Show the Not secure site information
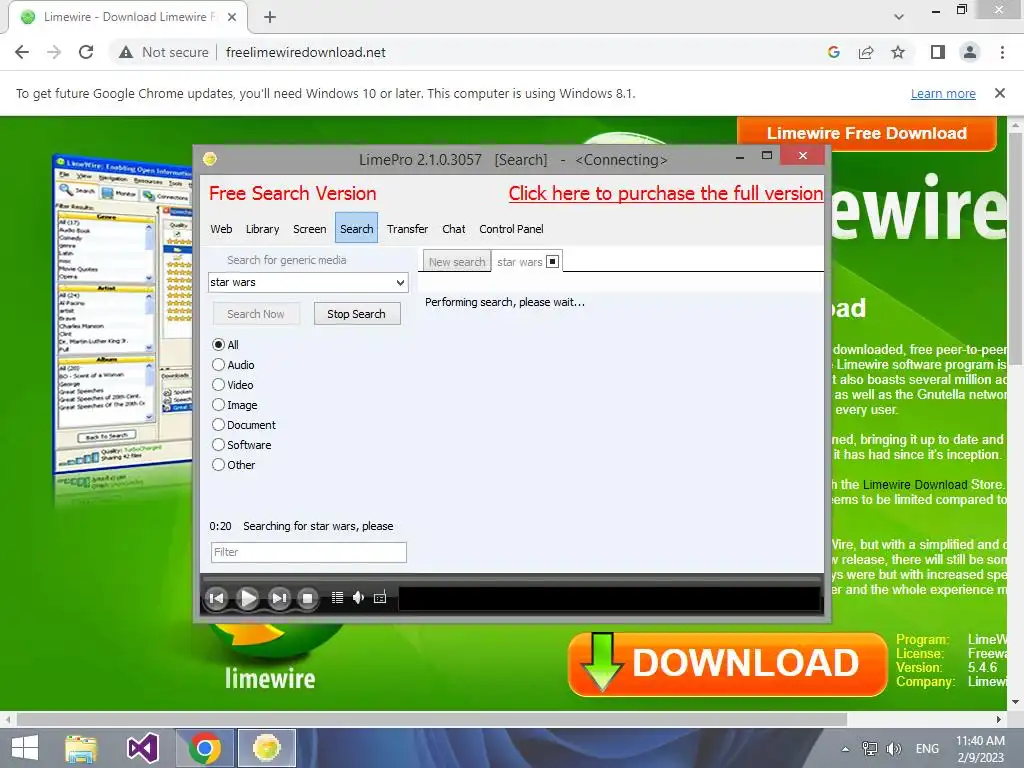The image size is (1024, 768). pos(163,52)
